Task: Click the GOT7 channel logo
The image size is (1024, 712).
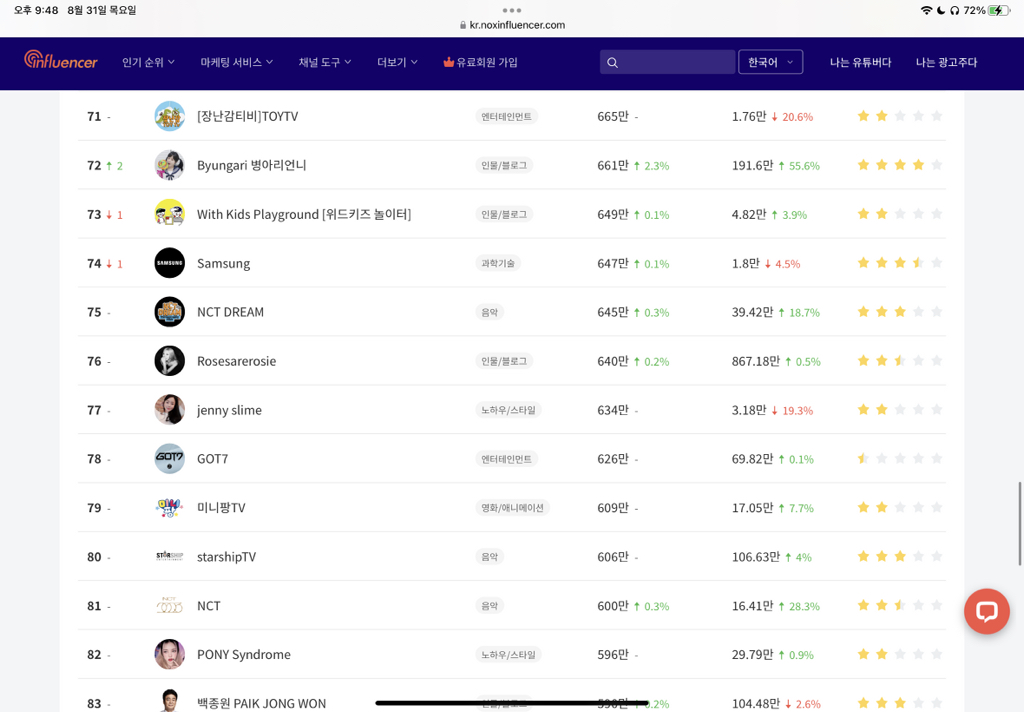Action: [x=170, y=459]
